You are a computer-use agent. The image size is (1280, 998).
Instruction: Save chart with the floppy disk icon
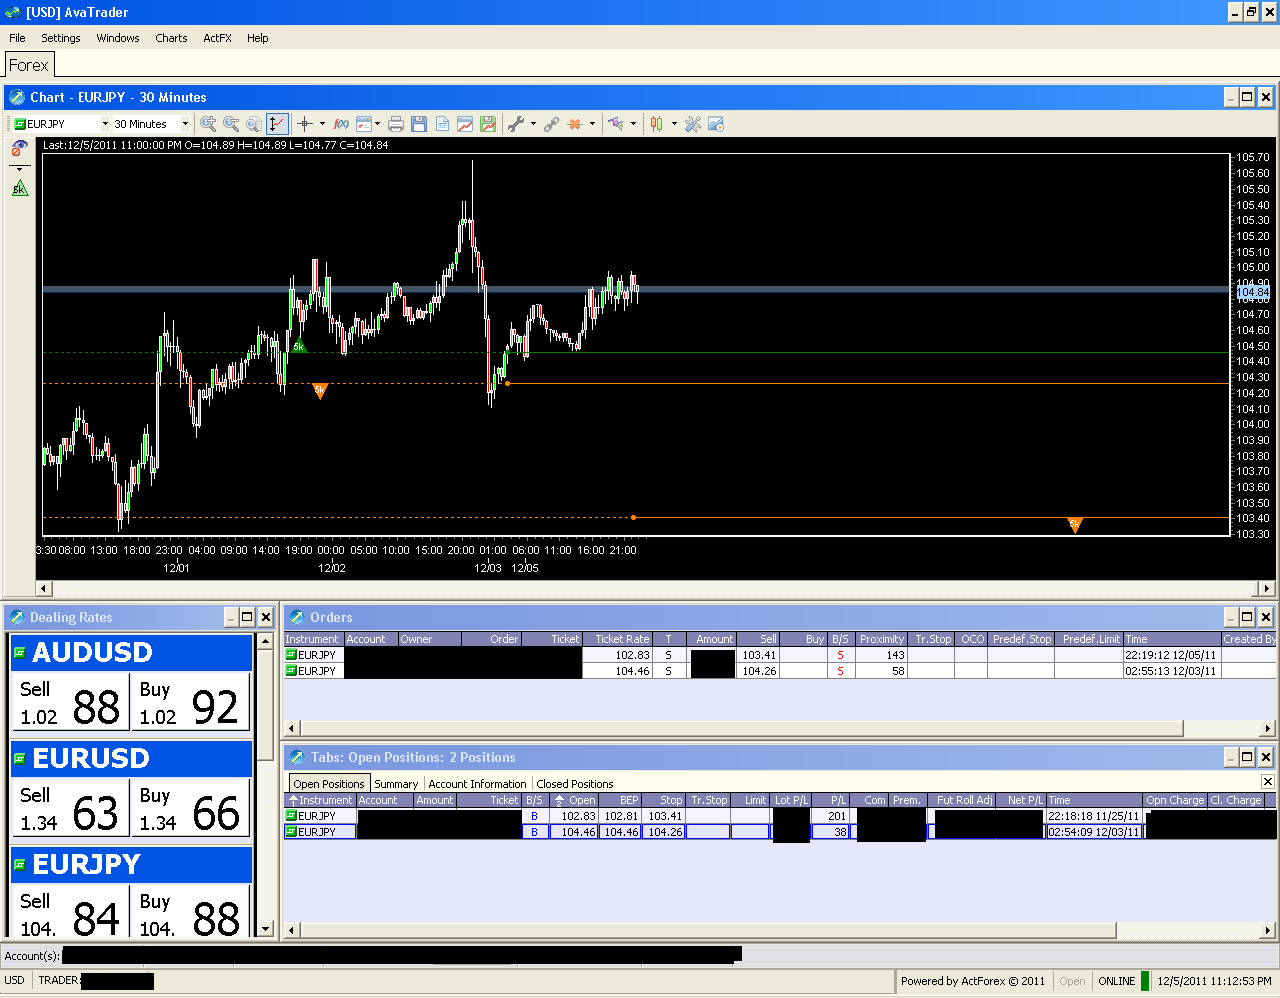(x=419, y=124)
